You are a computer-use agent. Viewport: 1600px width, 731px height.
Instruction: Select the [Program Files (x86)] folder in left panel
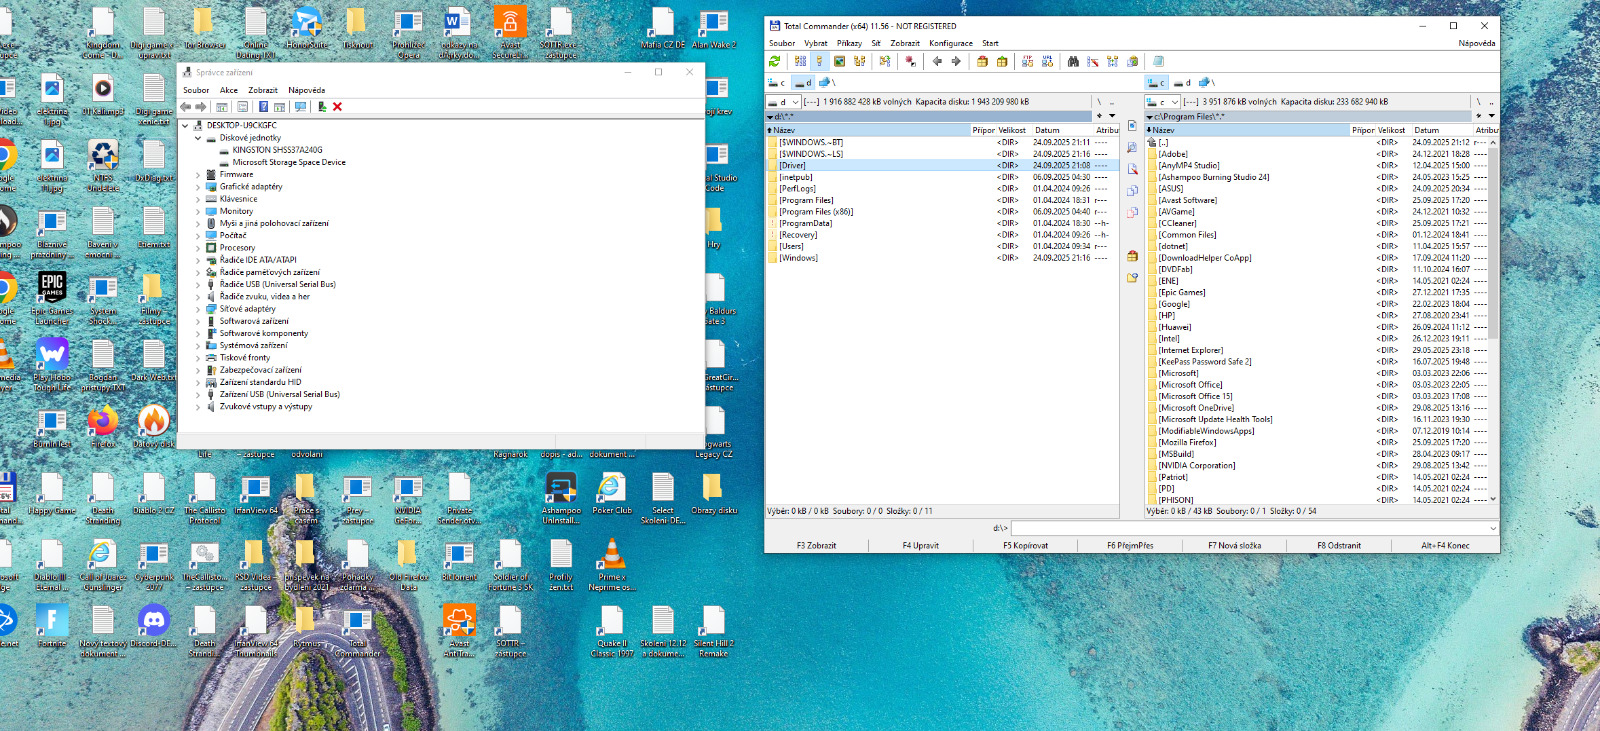point(942,212)
